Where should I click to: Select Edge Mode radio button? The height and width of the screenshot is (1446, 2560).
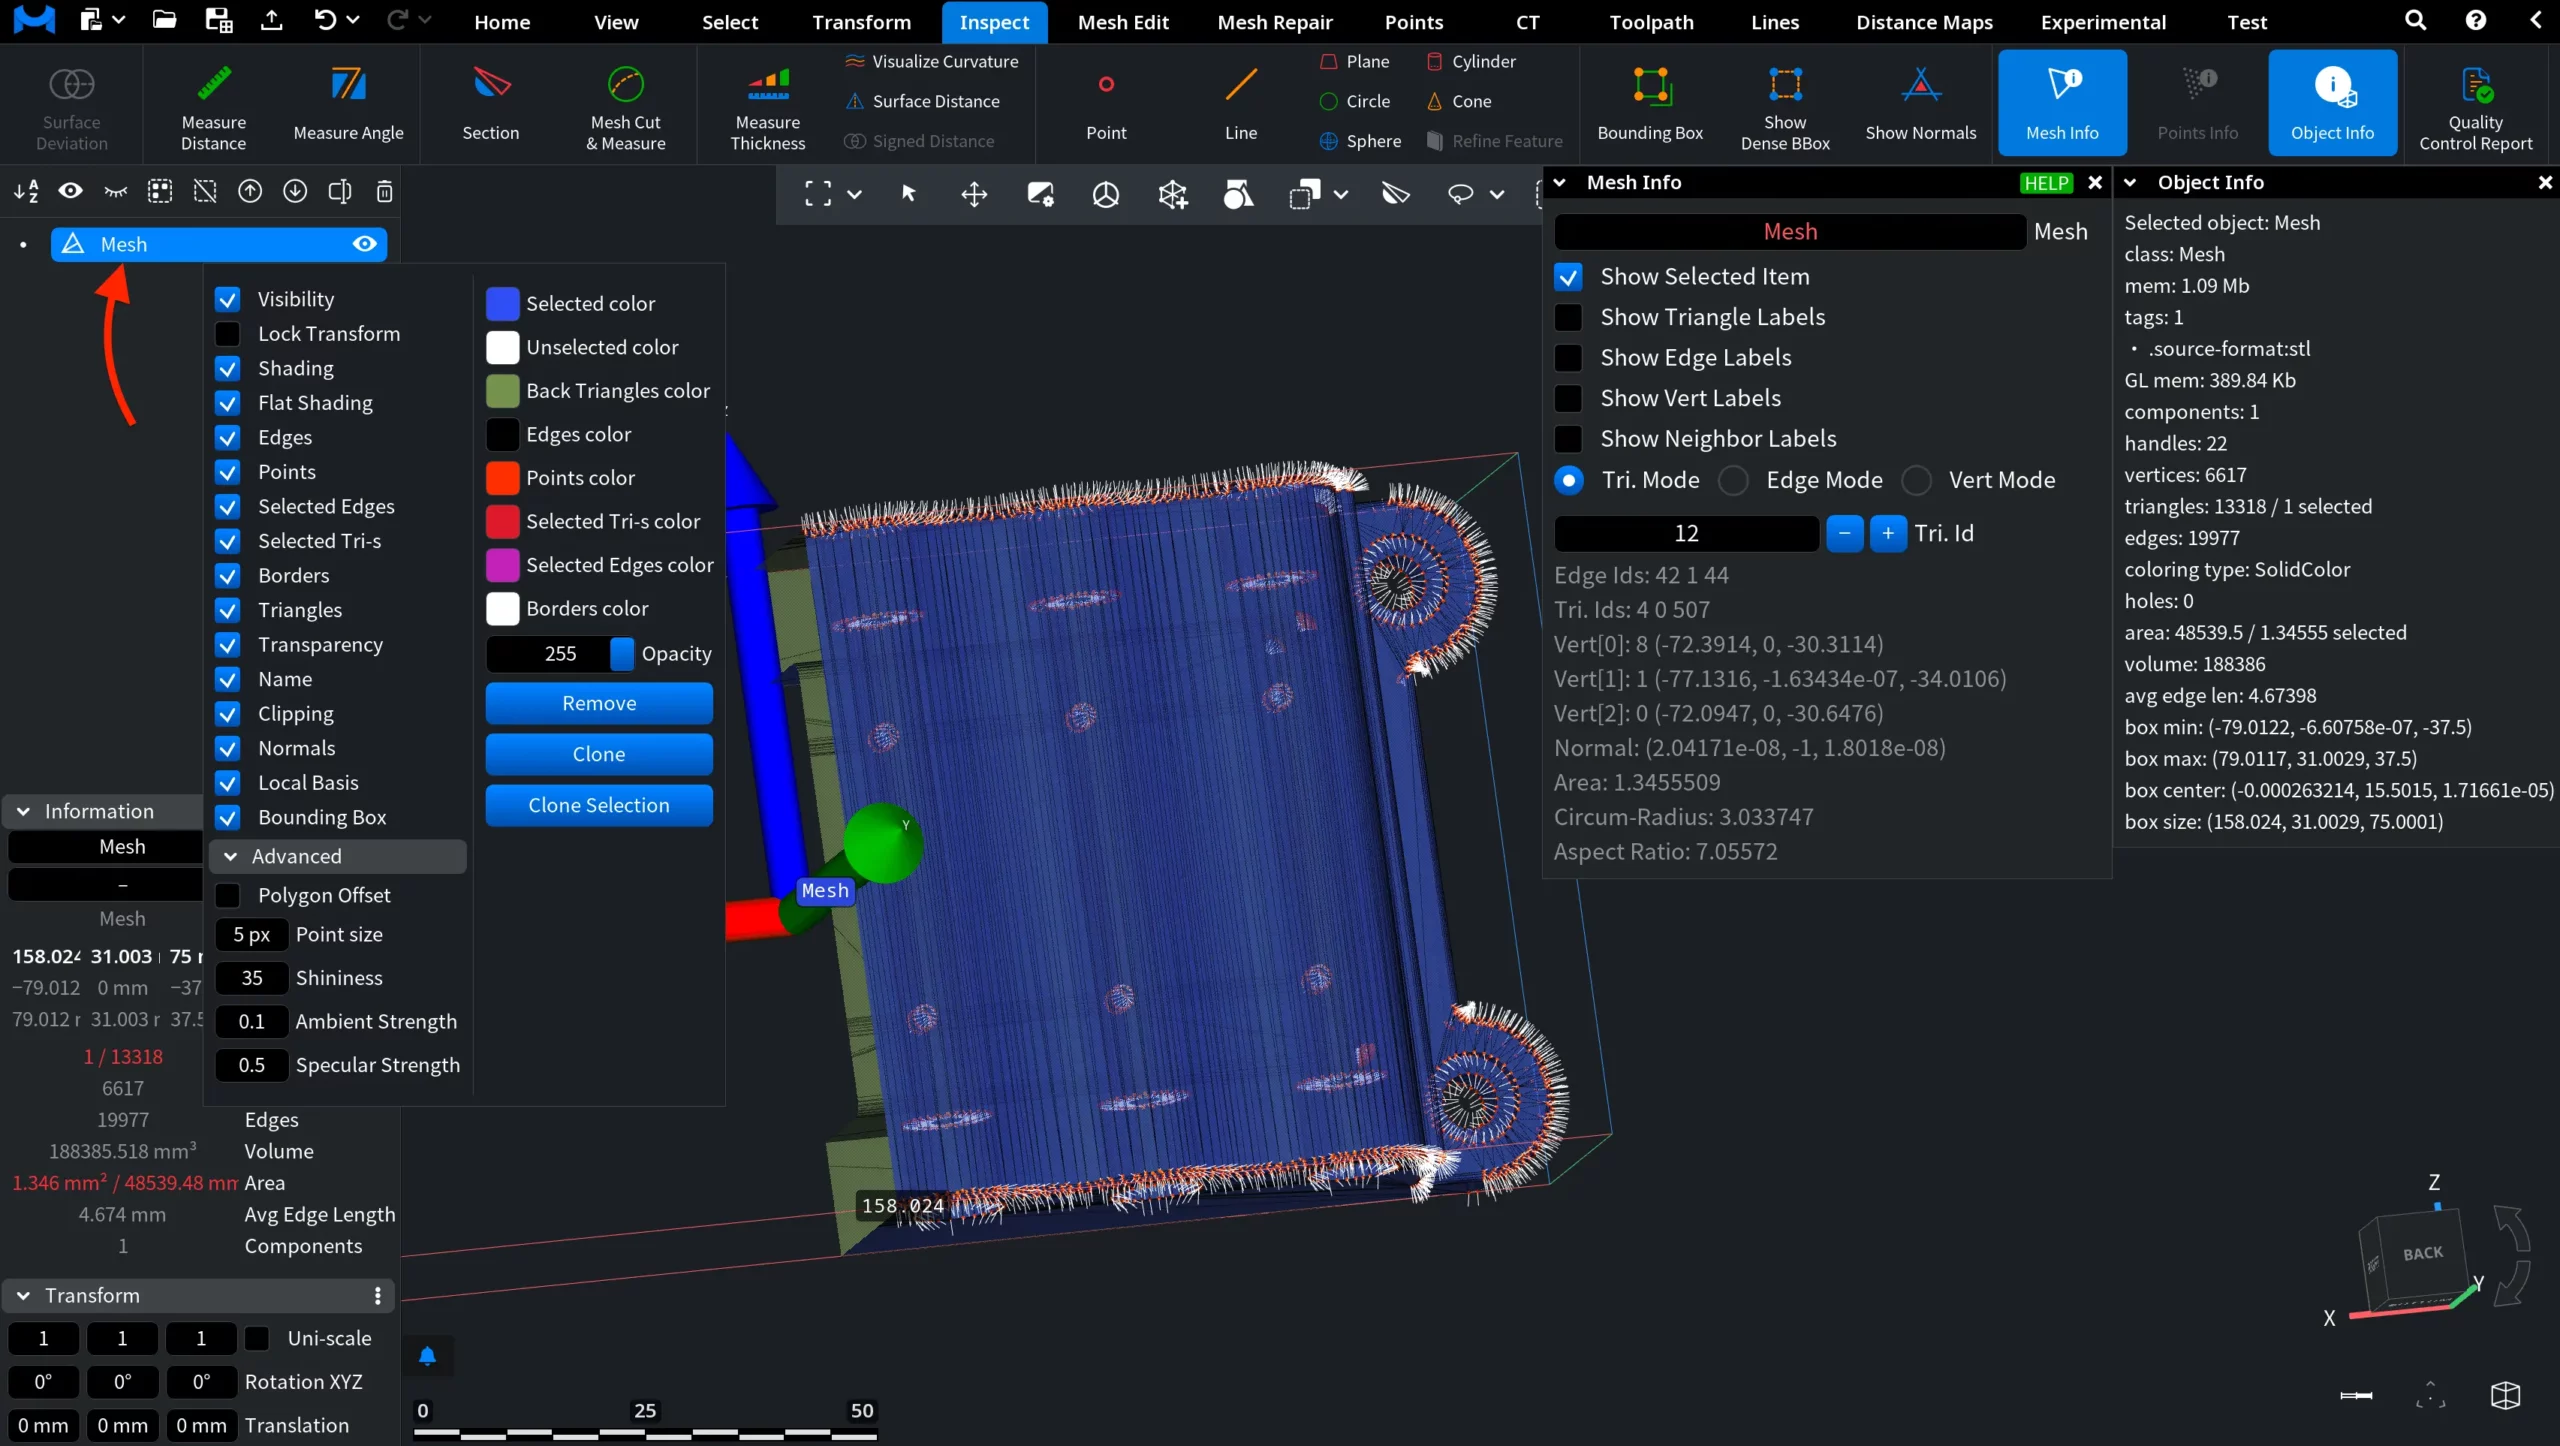(x=1733, y=481)
